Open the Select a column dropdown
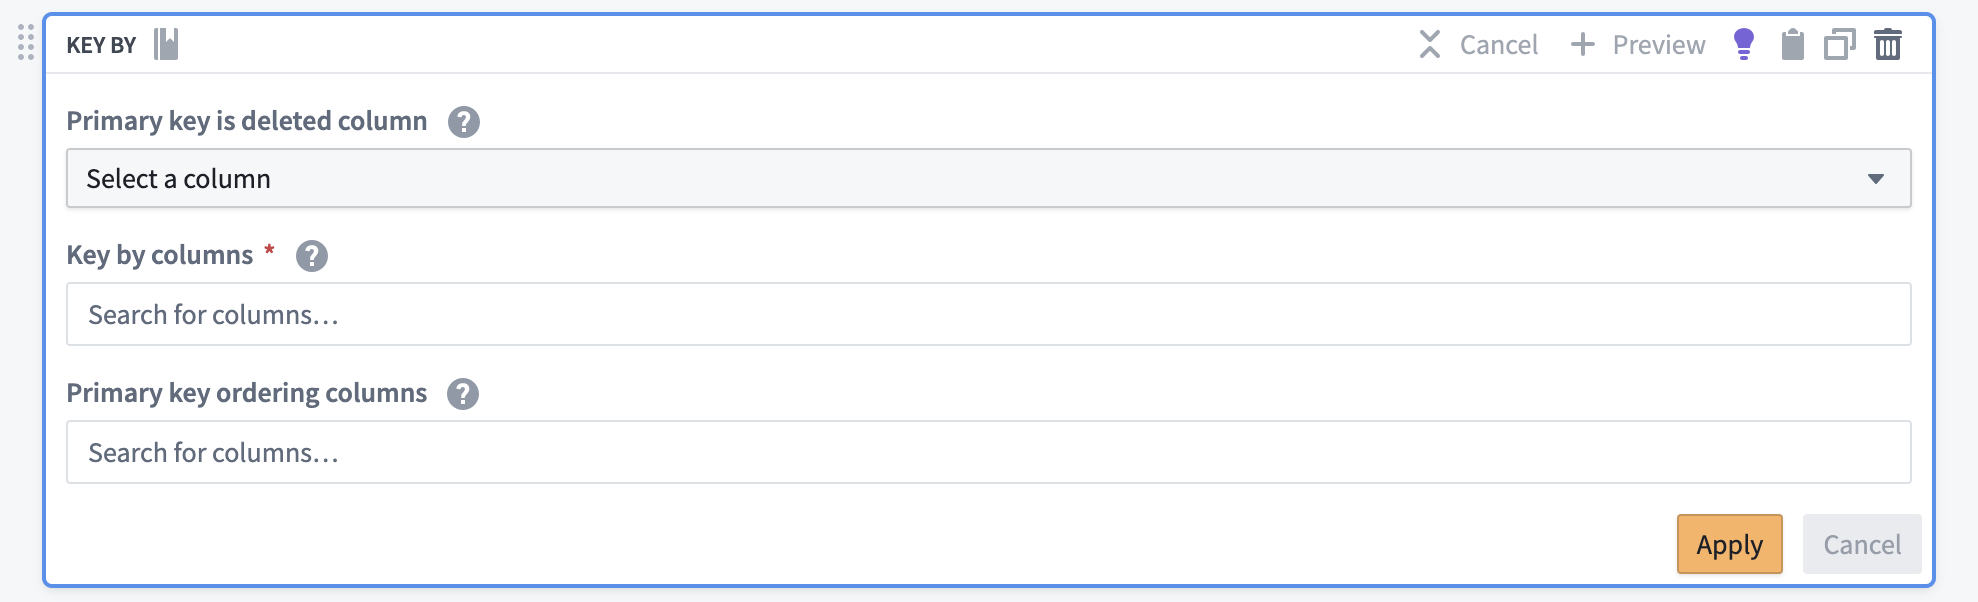 tap(988, 178)
